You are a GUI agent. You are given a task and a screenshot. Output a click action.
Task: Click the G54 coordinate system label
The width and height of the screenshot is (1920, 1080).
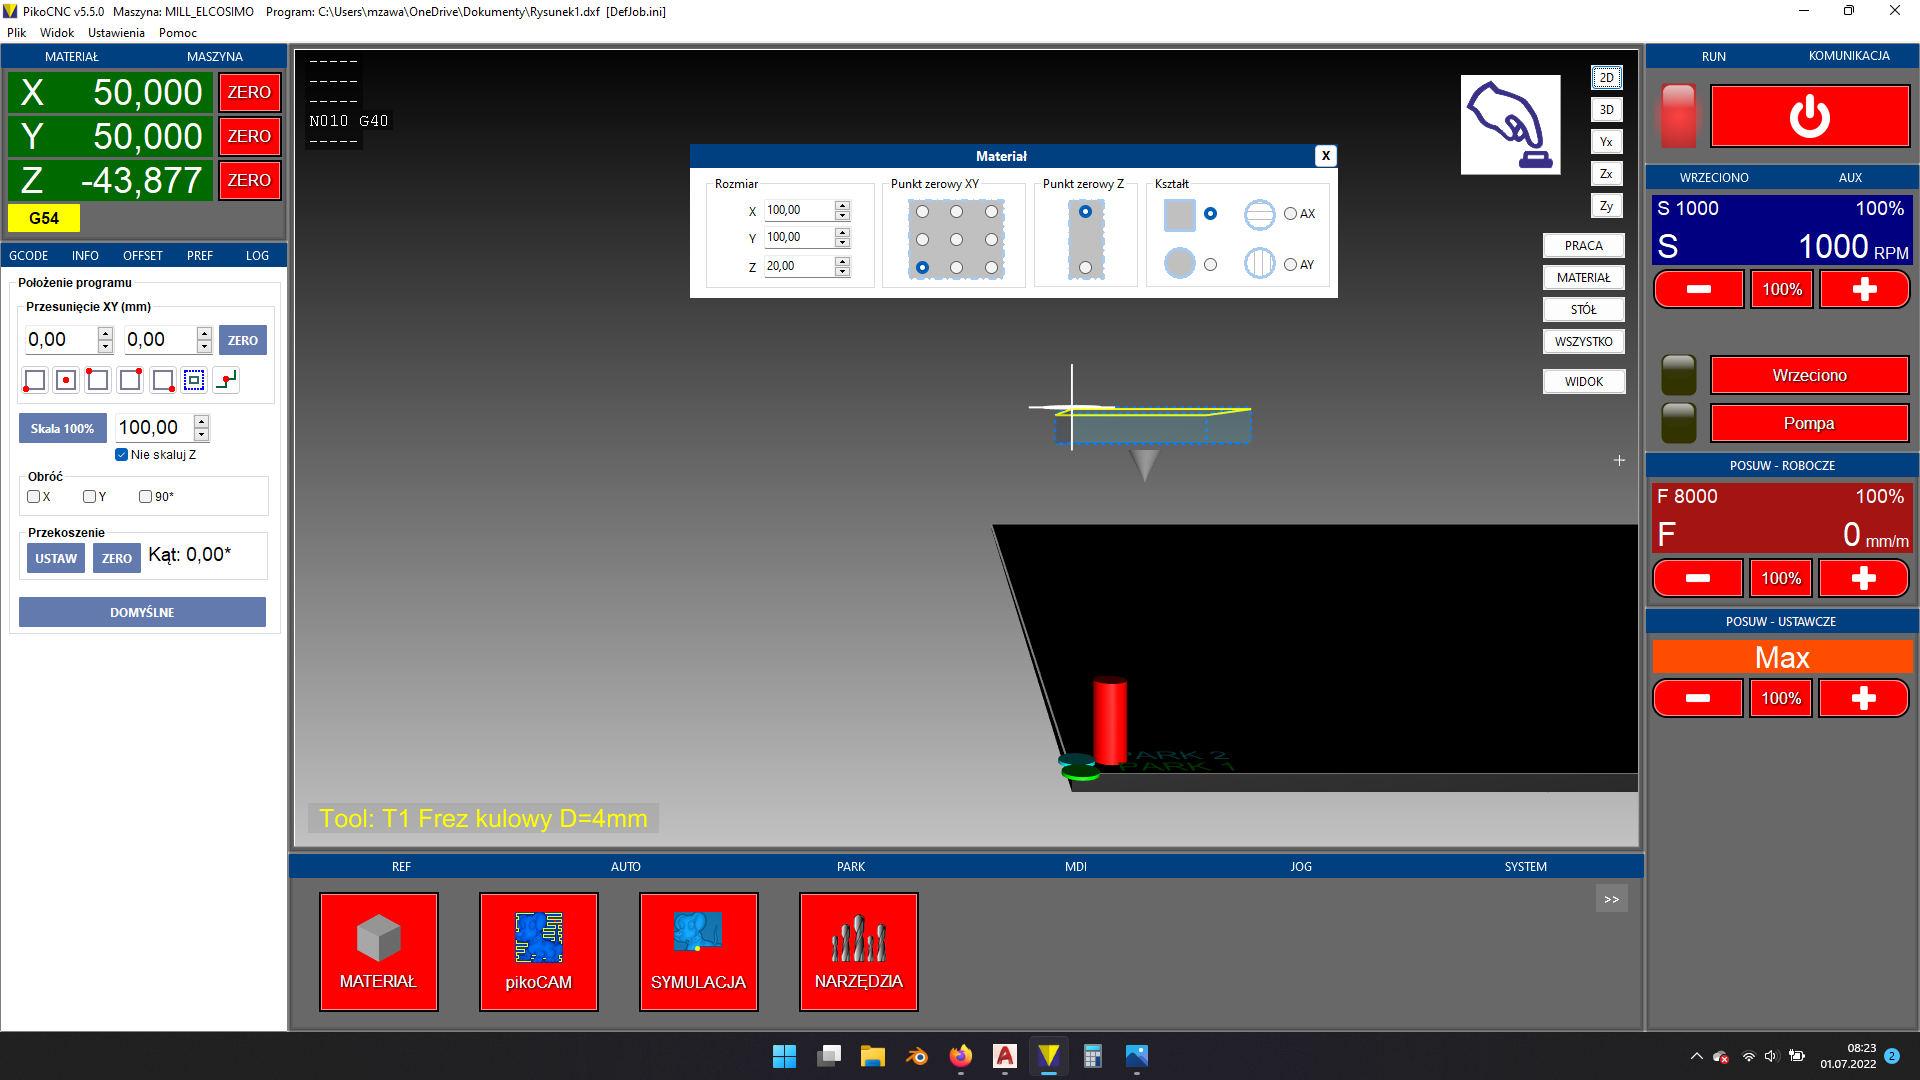(44, 218)
